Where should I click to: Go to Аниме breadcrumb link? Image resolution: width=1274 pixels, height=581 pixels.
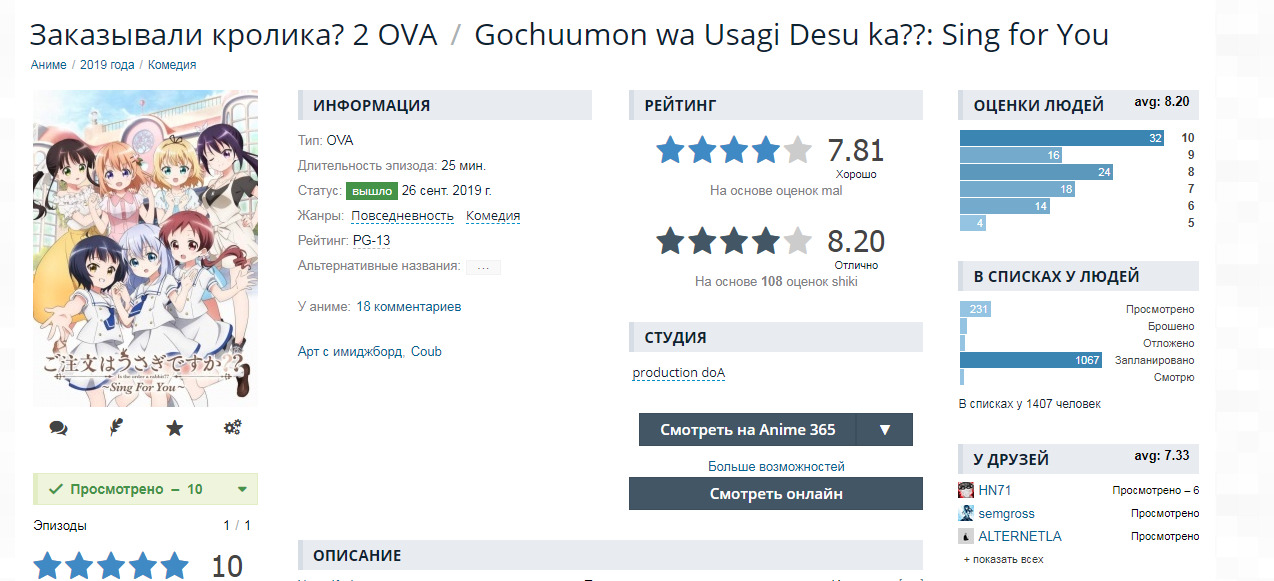click(x=48, y=65)
